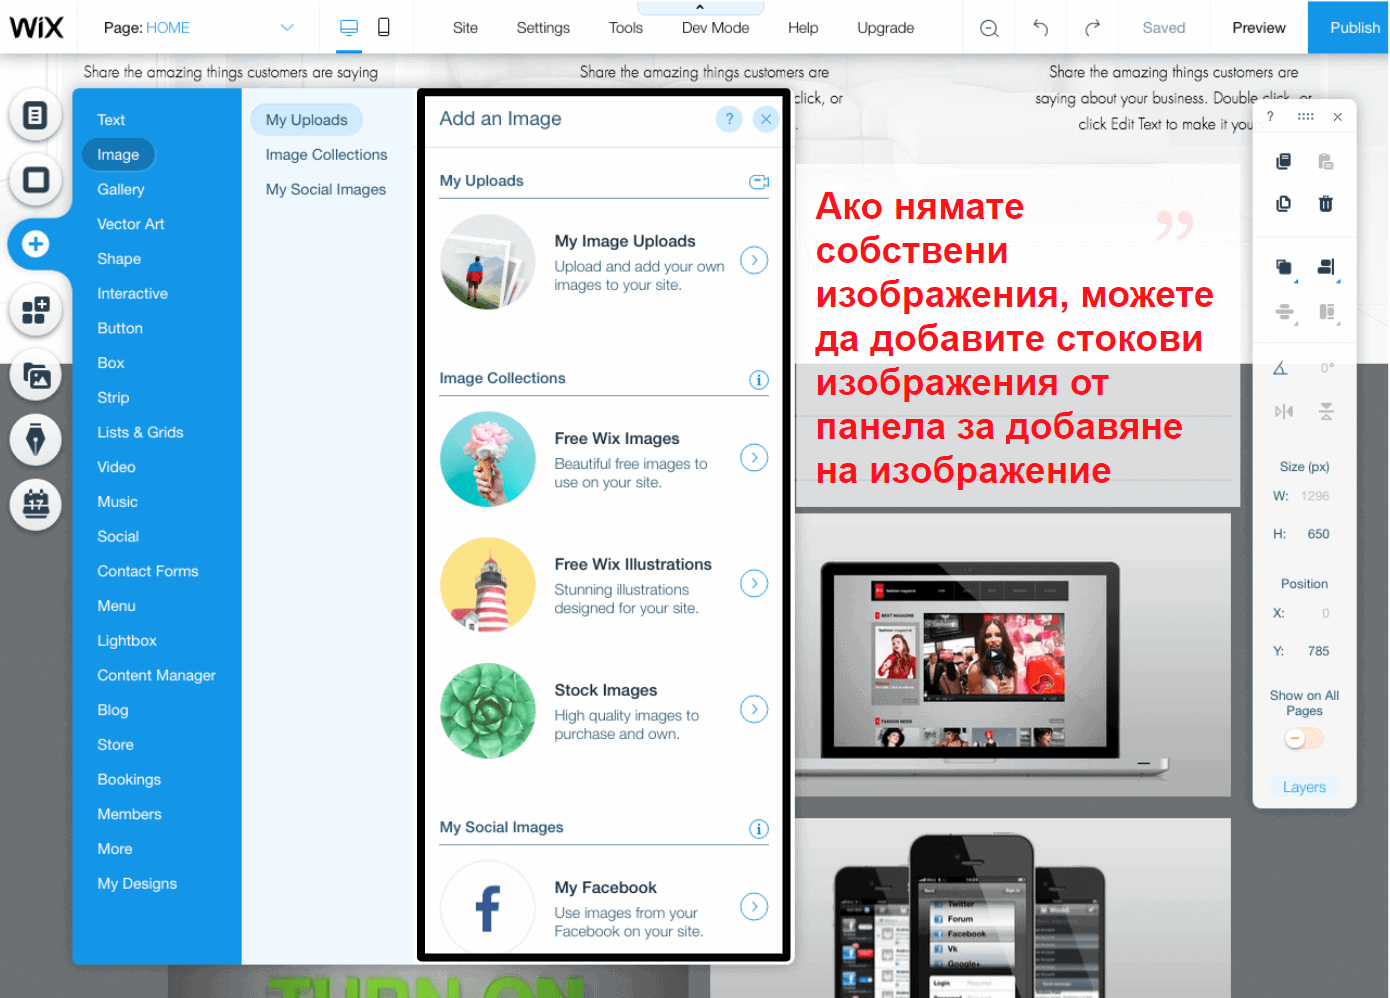This screenshot has width=1390, height=998.
Task: Open the Dev Mode menu
Action: pyautogui.click(x=715, y=28)
